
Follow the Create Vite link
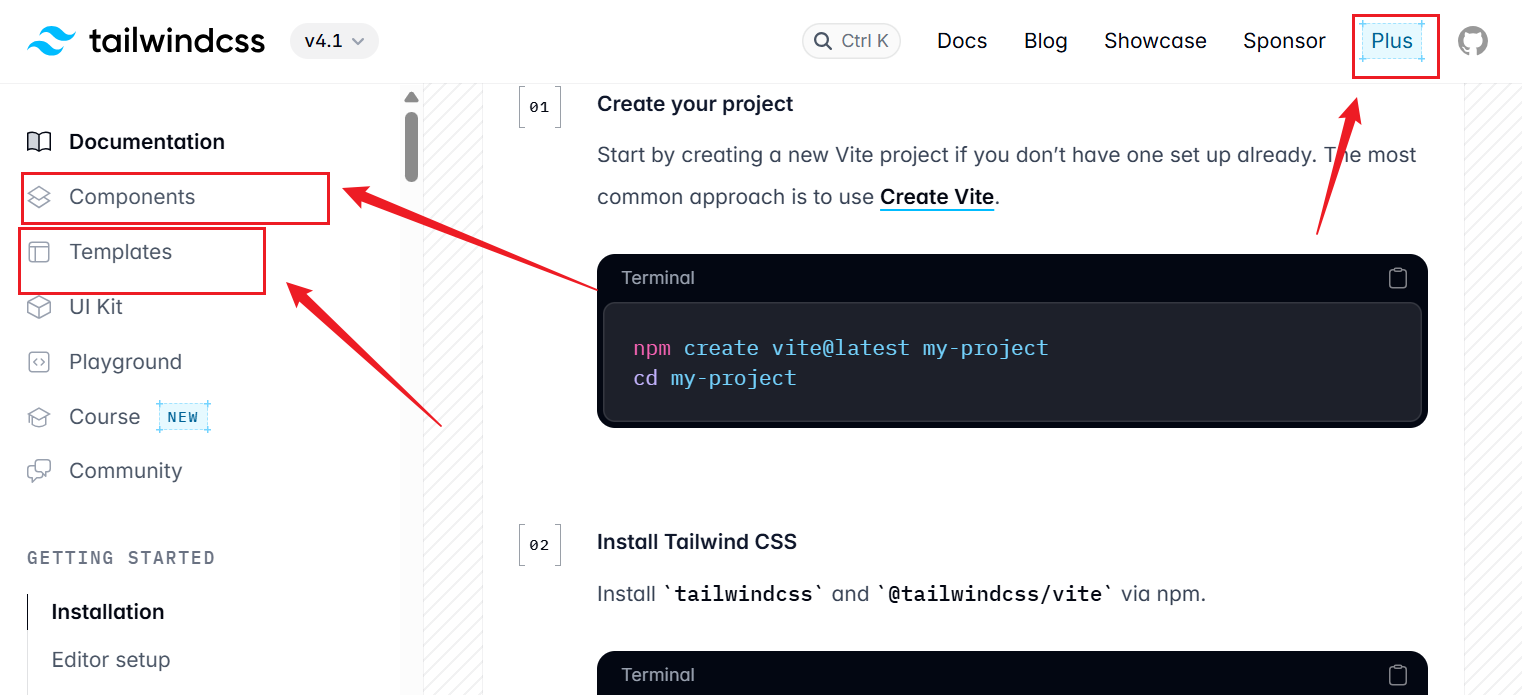[936, 197]
